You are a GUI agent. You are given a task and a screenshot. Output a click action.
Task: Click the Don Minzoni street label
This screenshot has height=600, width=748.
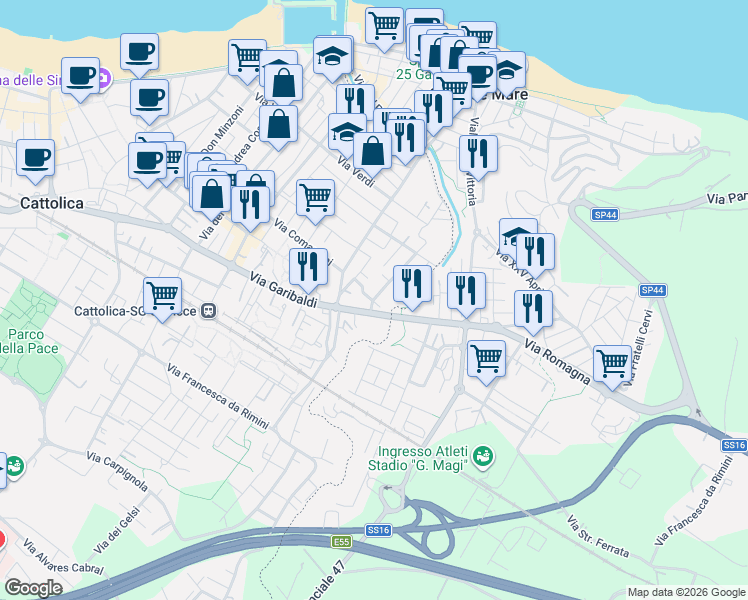click(222, 130)
